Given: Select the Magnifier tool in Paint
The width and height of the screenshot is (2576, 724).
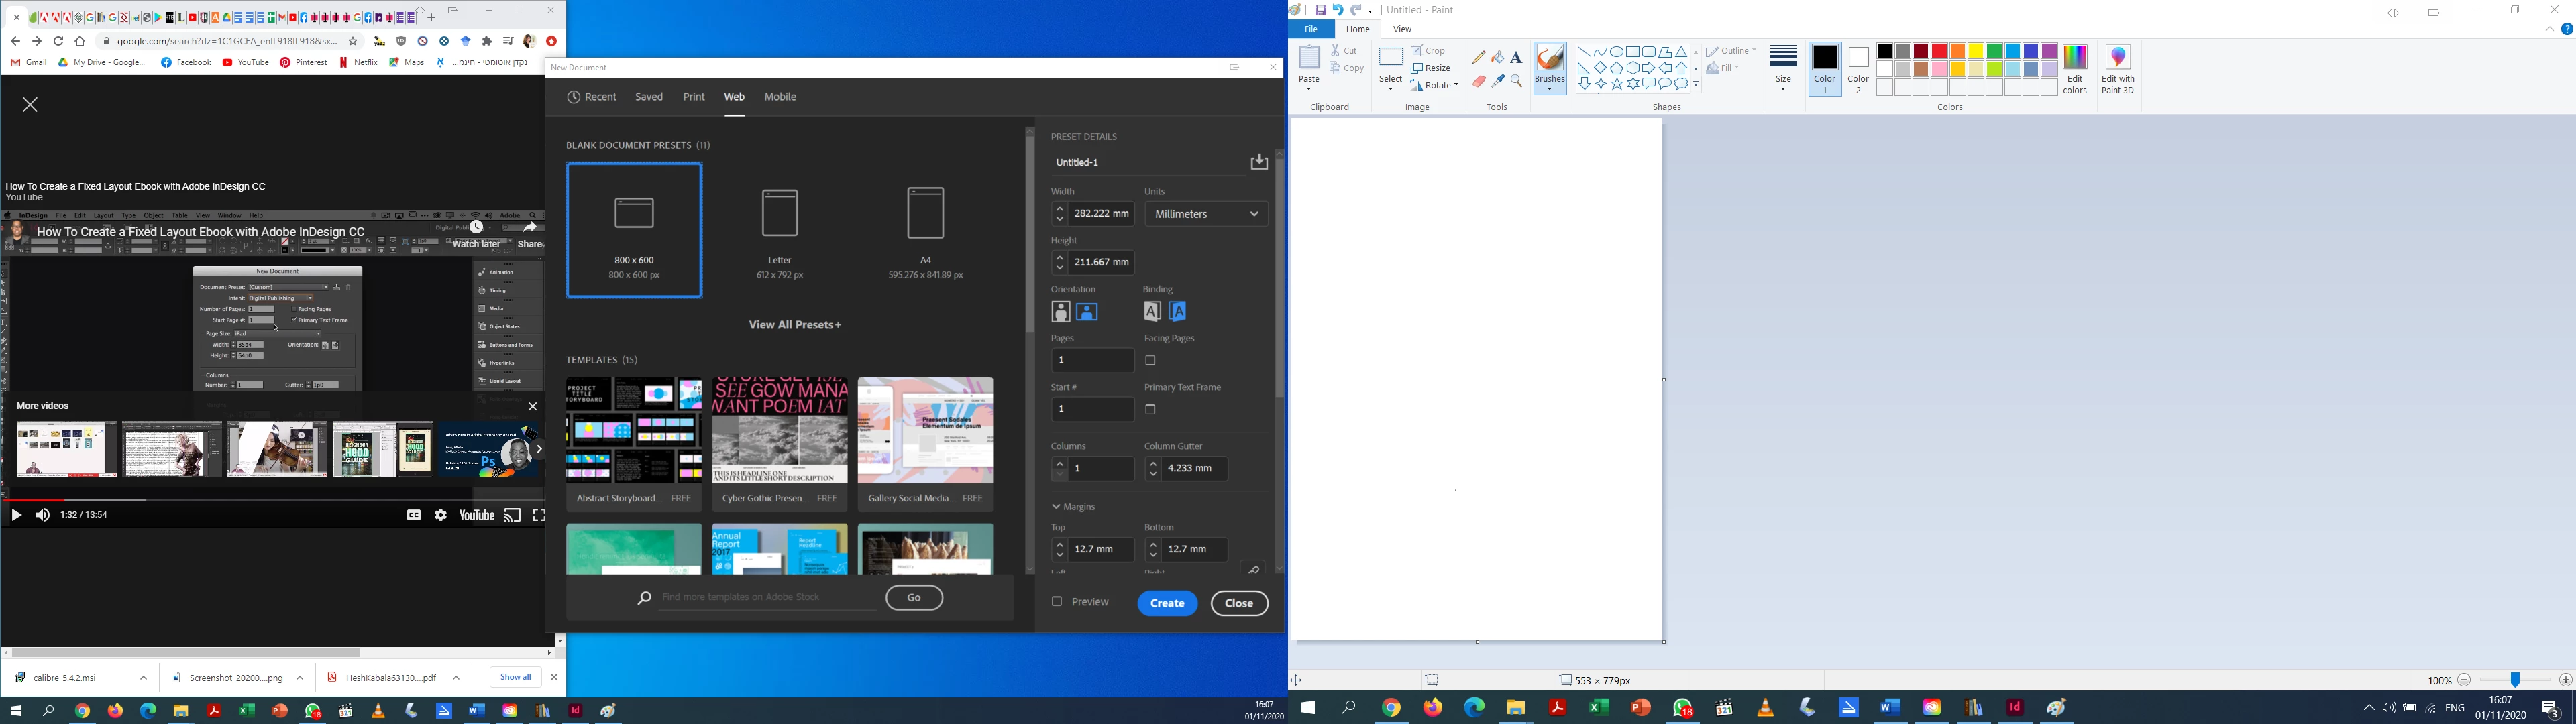Looking at the screenshot, I should [1516, 82].
